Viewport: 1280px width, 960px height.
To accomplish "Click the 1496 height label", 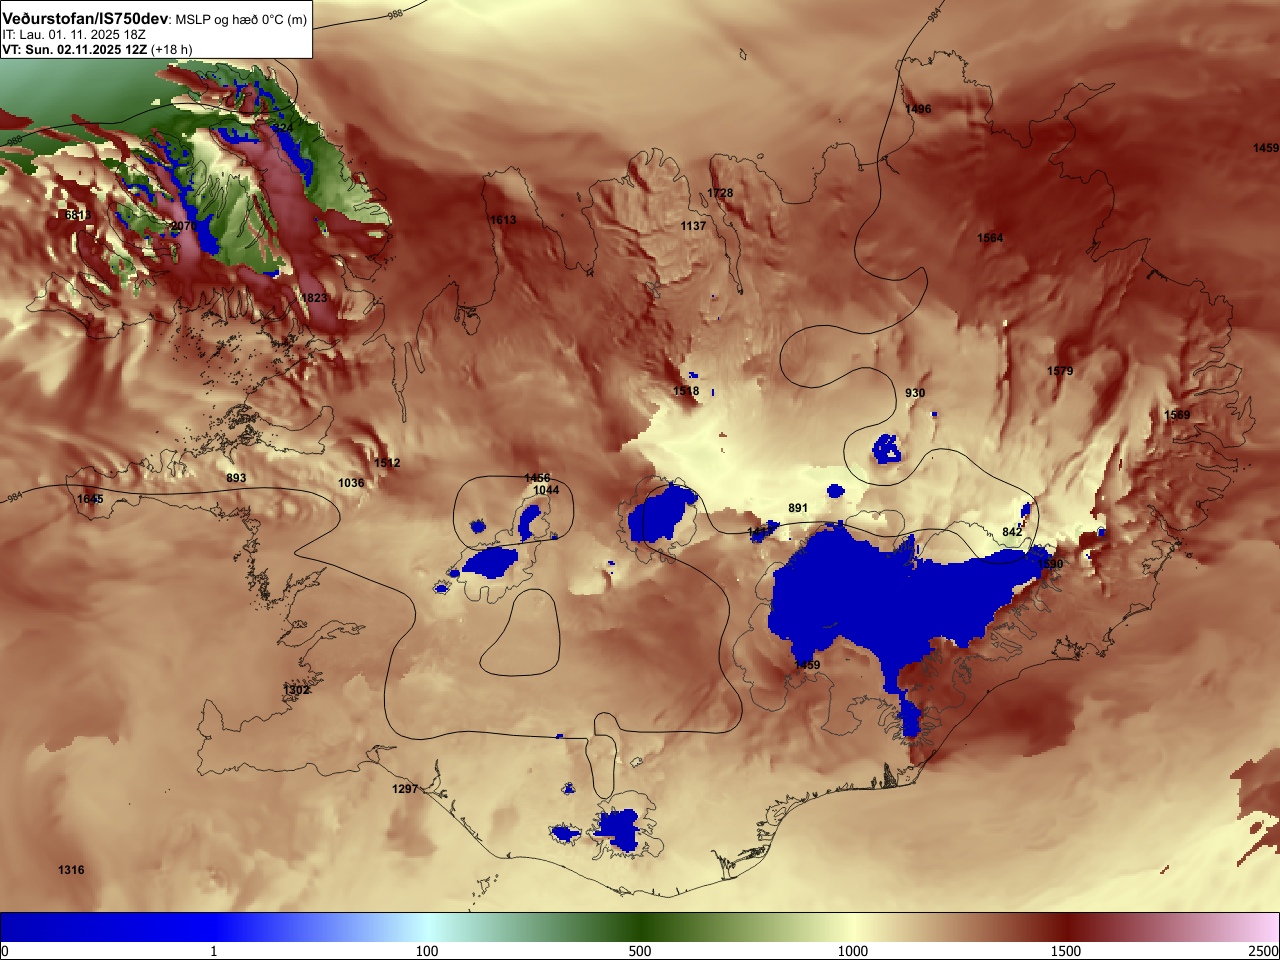I will click(x=917, y=110).
